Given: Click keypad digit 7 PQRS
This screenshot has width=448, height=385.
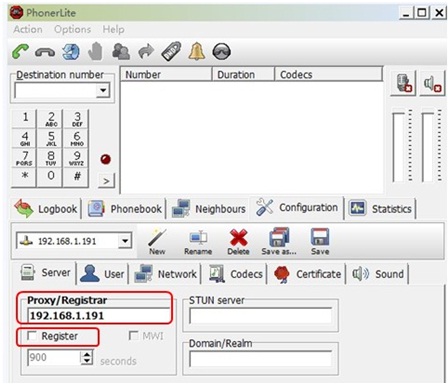Looking at the screenshot, I should click(25, 158).
